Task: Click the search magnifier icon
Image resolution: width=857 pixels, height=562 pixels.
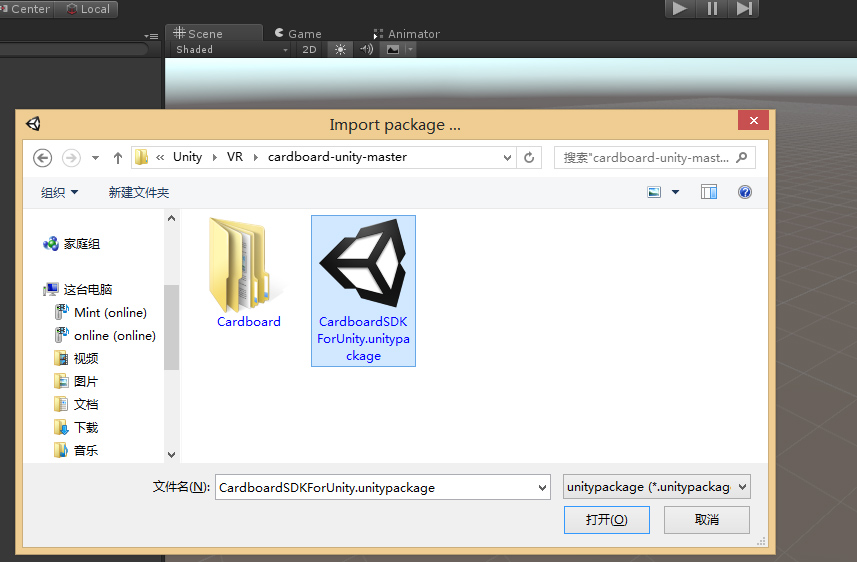Action: [742, 157]
